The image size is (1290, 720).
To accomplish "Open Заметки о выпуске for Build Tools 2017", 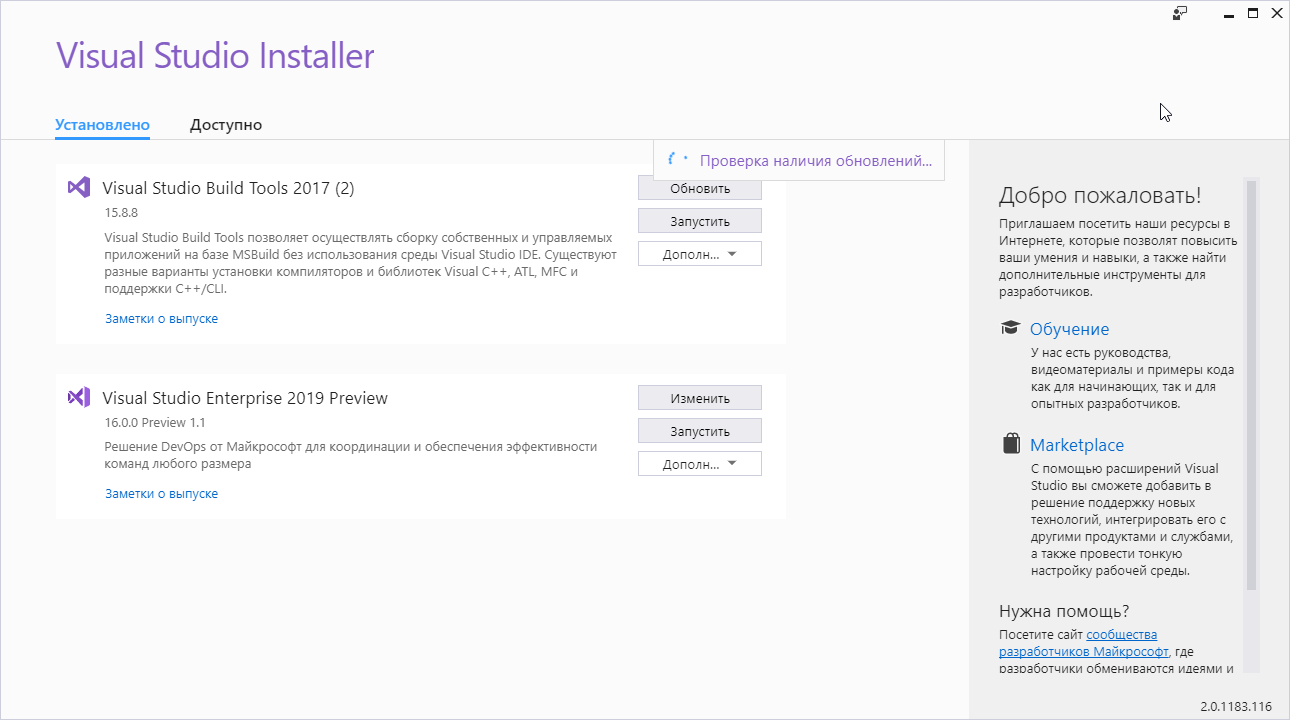I will click(161, 319).
